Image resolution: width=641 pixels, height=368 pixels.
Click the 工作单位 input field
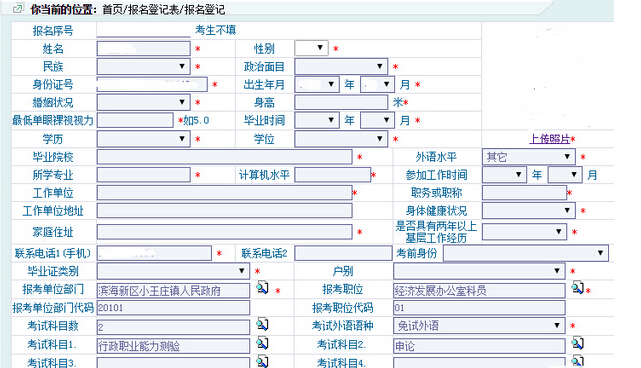224,193
